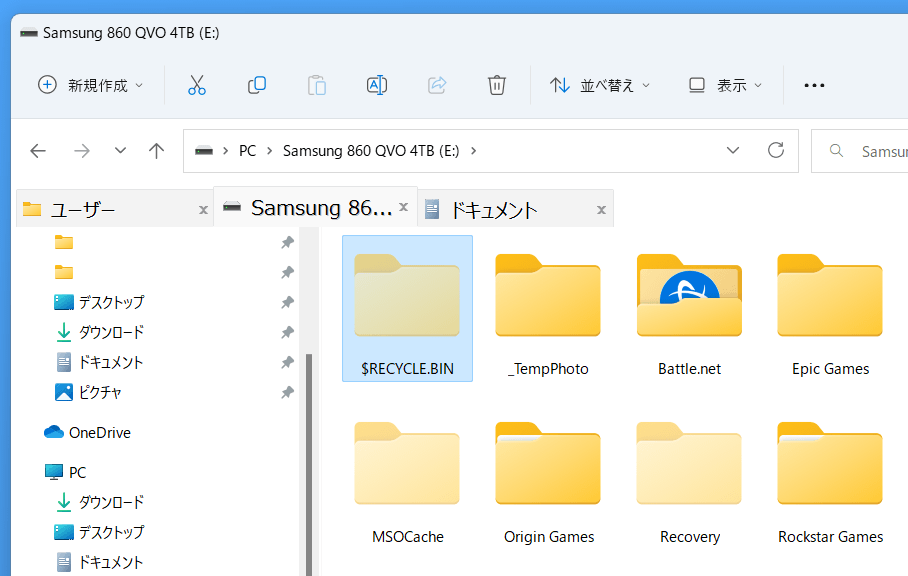The width and height of the screenshot is (908, 576).
Task: Click Samsung 860 QVO 4TB (E:) breadcrumb
Action: pos(371,151)
